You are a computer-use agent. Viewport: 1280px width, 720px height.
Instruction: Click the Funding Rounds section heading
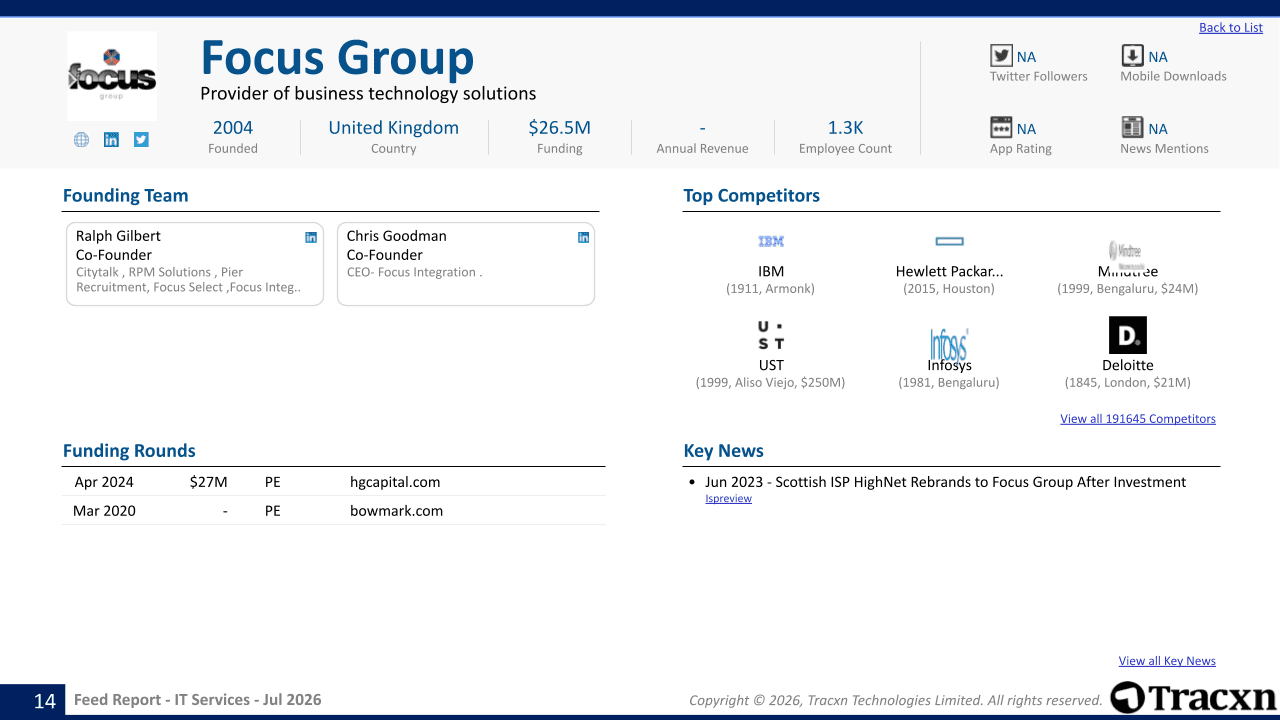click(x=129, y=451)
